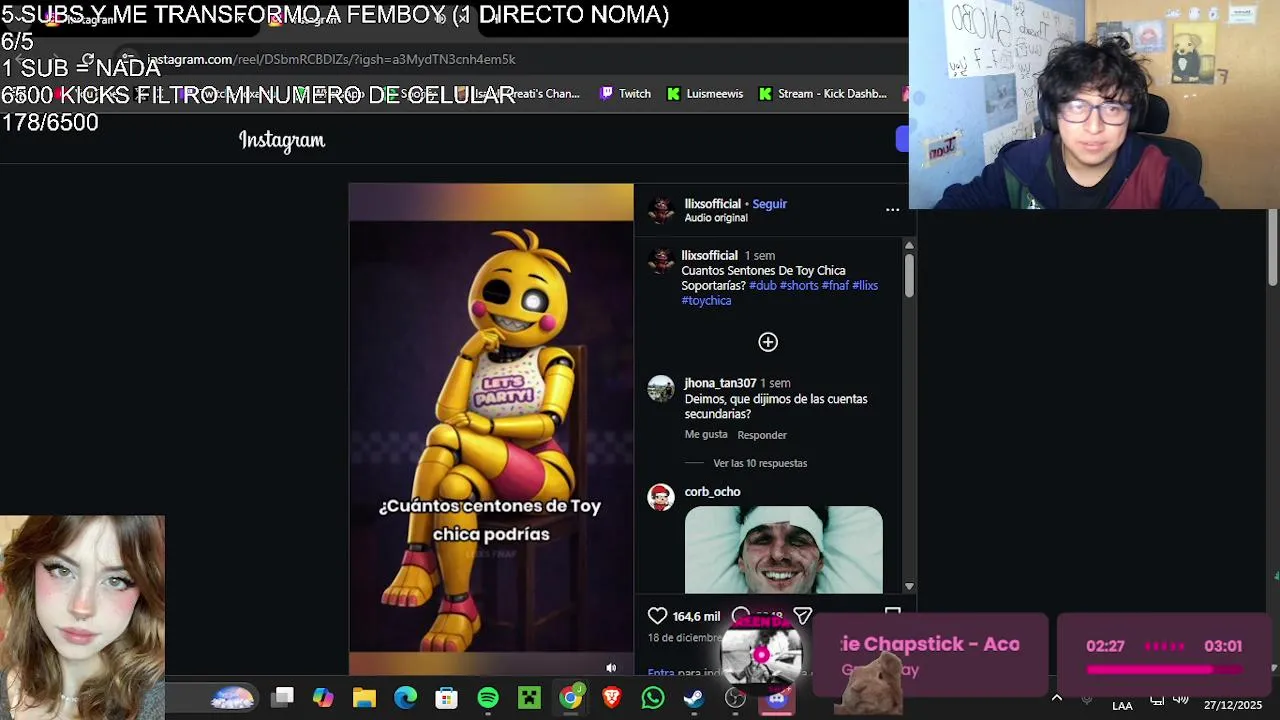Share the reel with the paper plane icon
The width and height of the screenshot is (1280, 720).
802,616
